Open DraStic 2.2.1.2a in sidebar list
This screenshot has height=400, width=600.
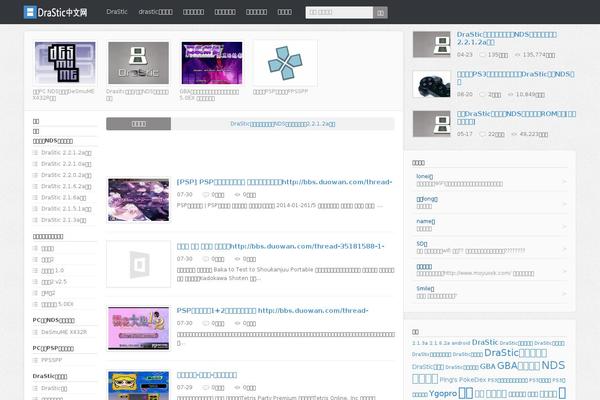click(66, 153)
